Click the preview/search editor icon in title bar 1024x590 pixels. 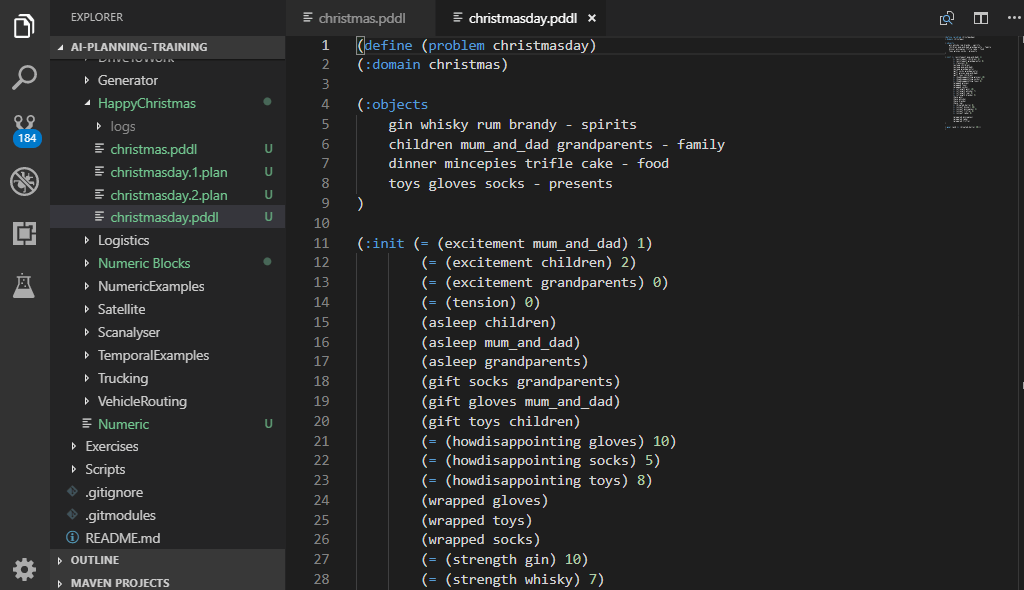coord(946,18)
